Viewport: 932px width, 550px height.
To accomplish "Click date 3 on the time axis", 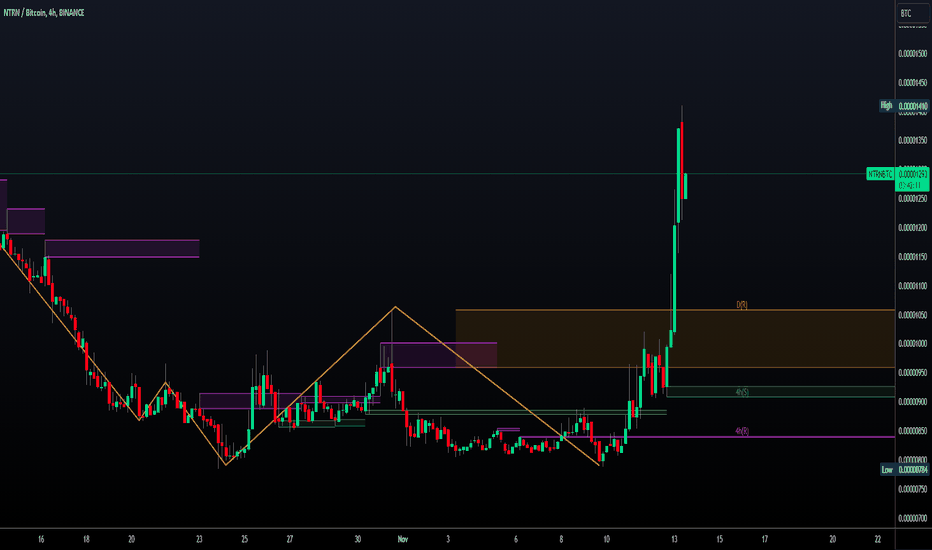I will (448, 539).
